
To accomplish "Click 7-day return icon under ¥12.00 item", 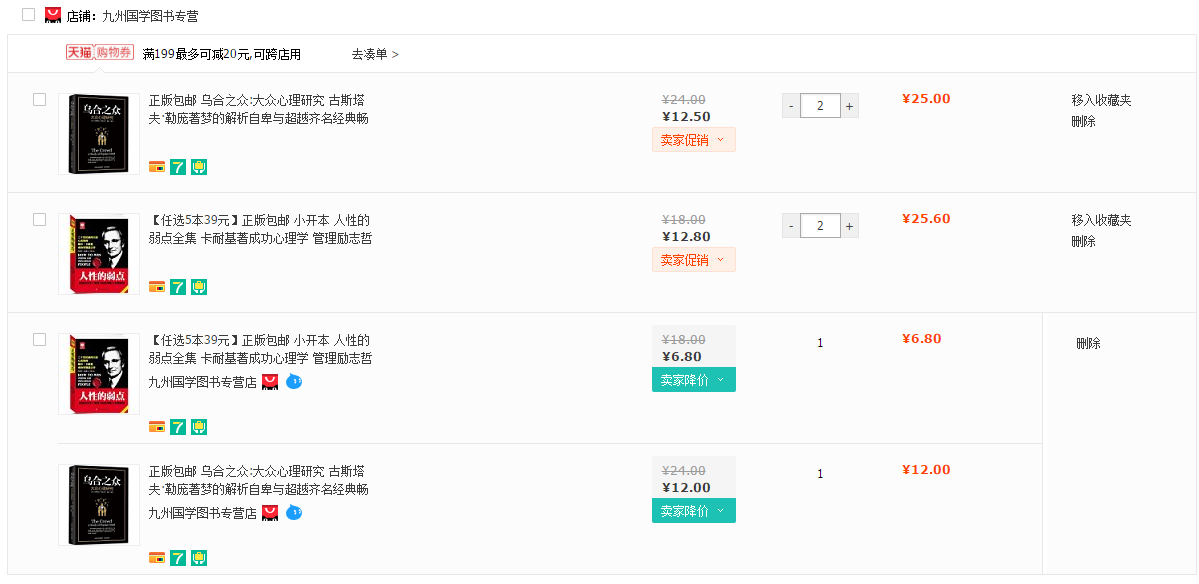I will click(x=178, y=558).
